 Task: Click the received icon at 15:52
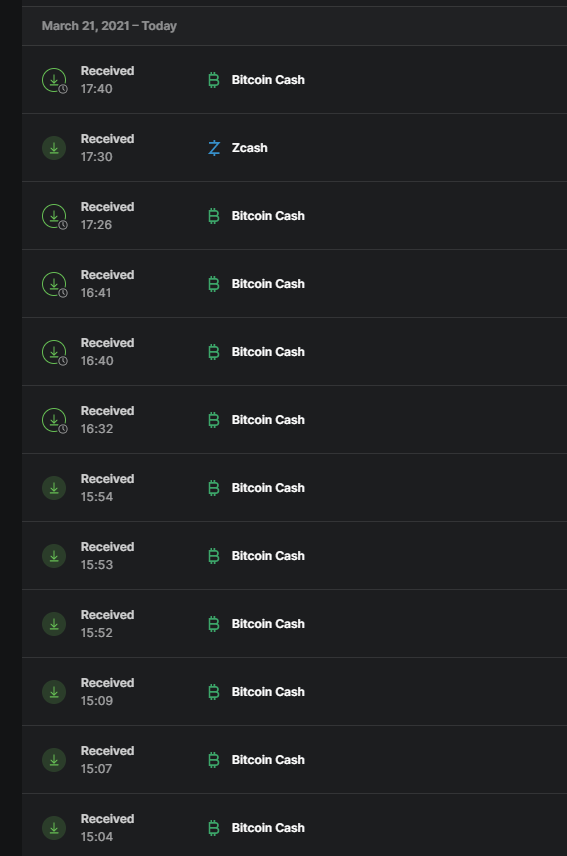point(54,624)
